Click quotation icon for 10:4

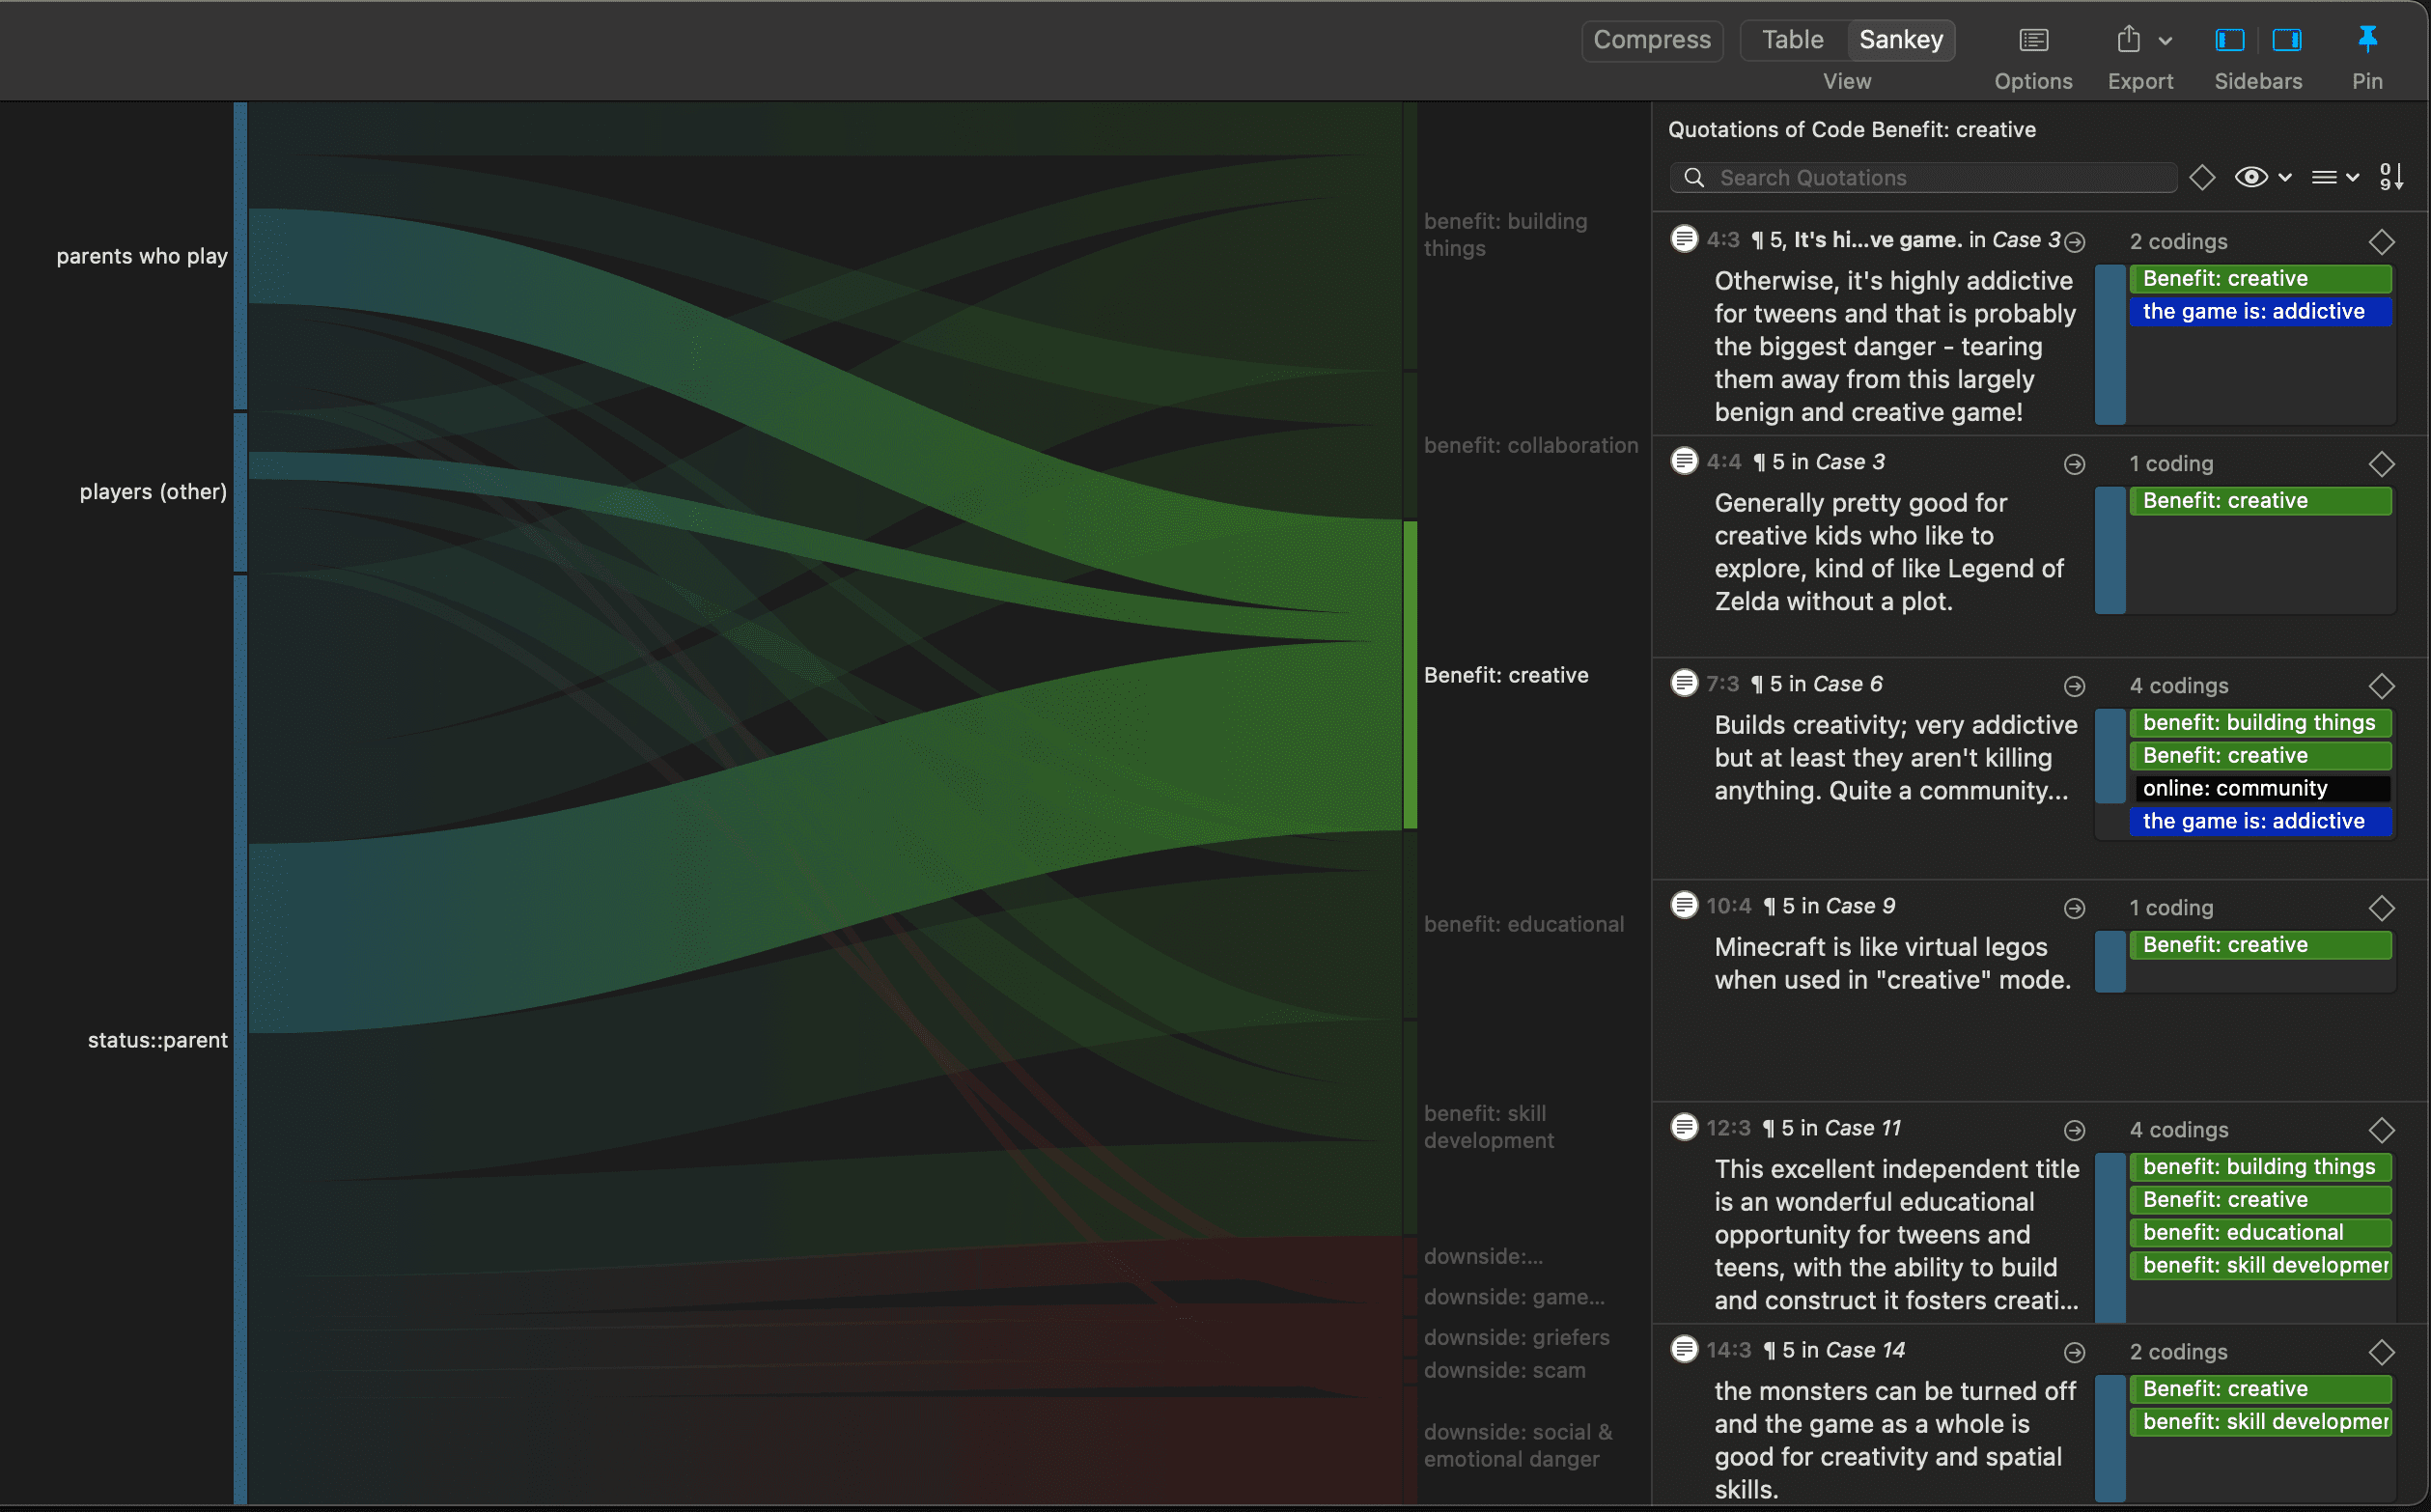1684,905
